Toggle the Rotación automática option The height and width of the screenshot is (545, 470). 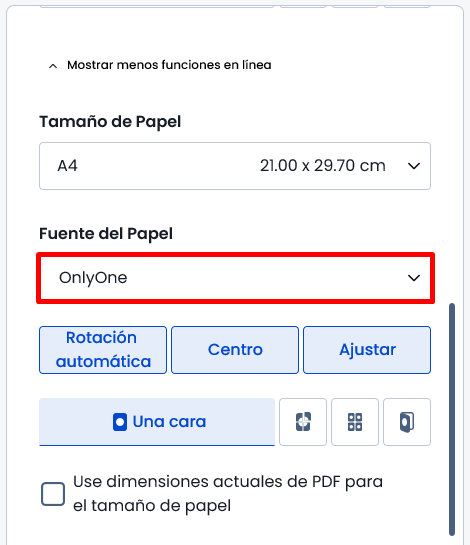tap(103, 350)
